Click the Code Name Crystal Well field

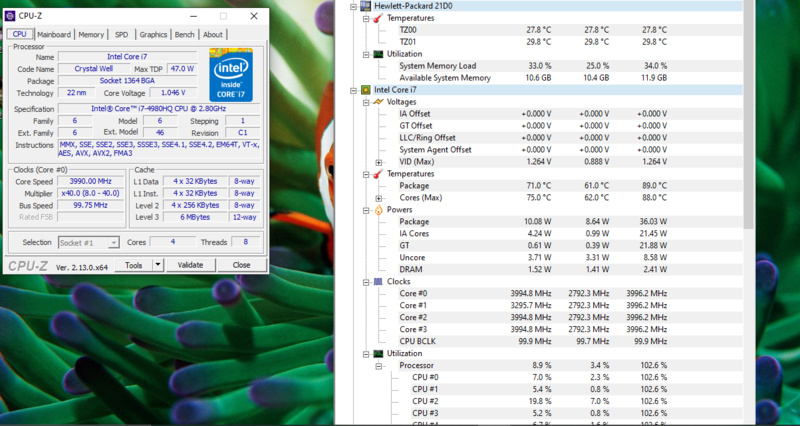94,68
